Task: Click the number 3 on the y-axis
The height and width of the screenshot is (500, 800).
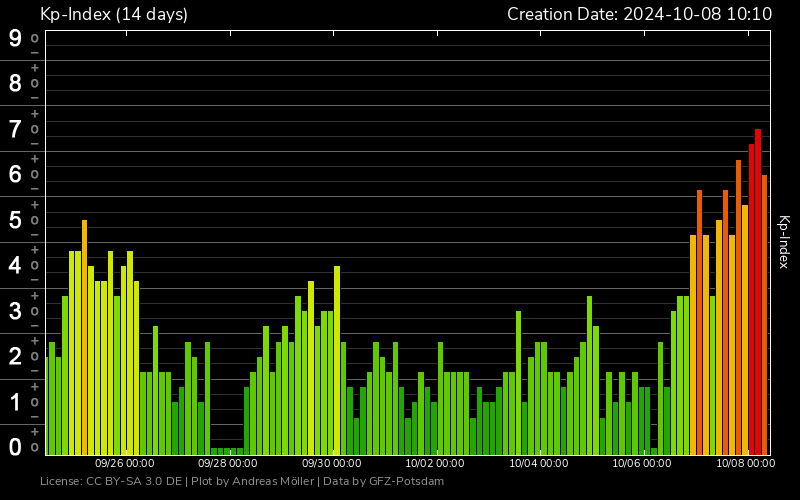Action: coord(15,311)
